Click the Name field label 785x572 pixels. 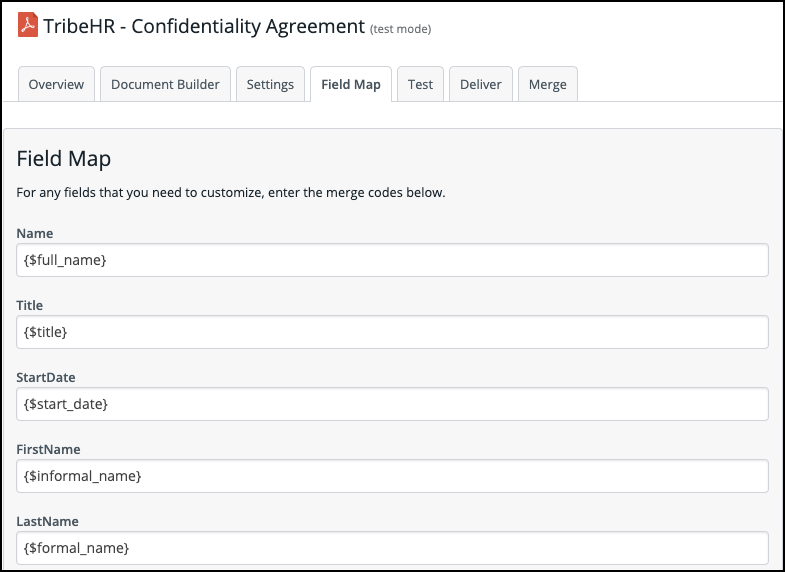[x=35, y=233]
